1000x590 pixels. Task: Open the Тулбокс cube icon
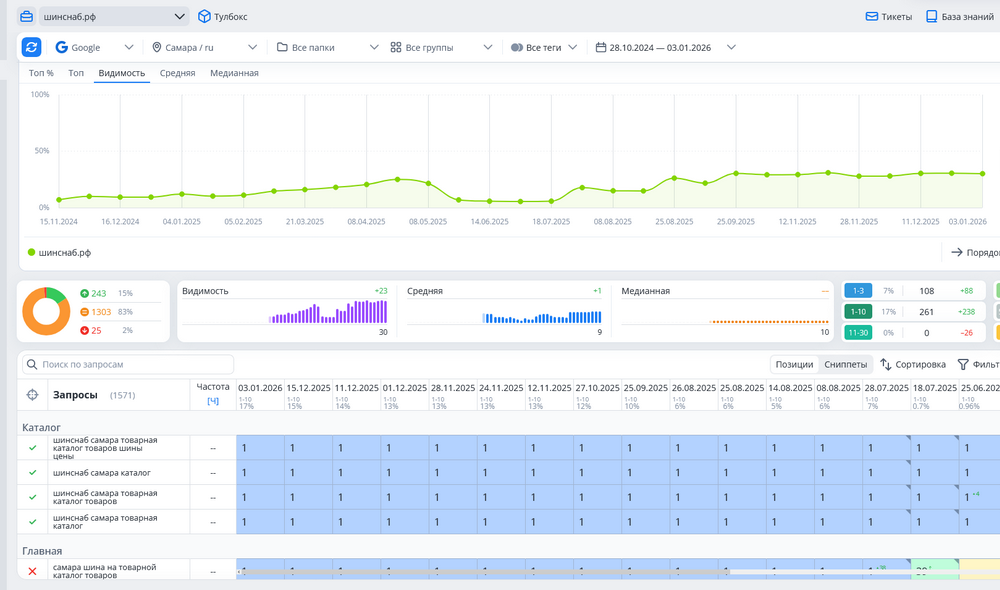click(x=204, y=17)
